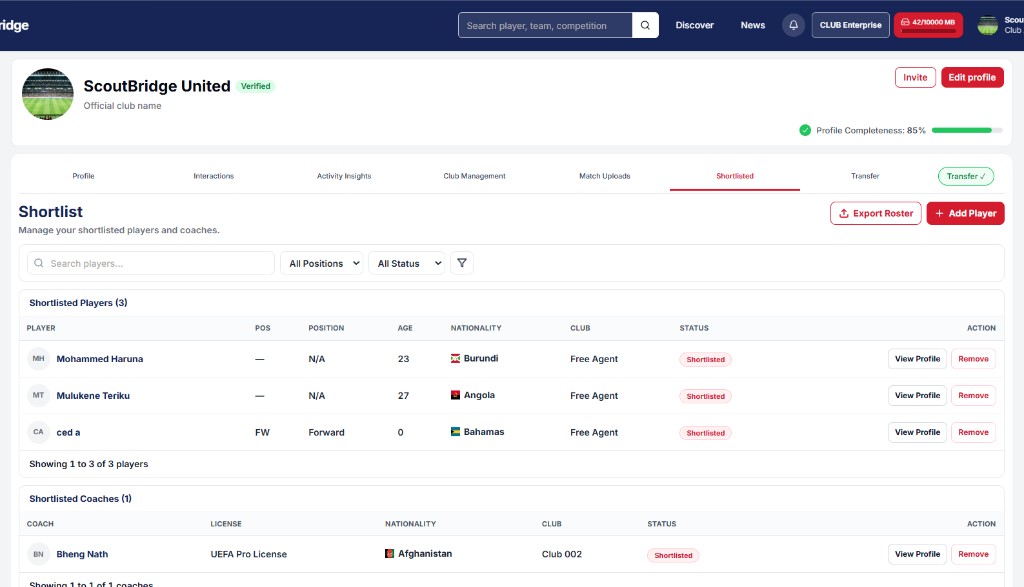1024x587 pixels.
Task: Open the Club Management tab
Action: coord(474,176)
